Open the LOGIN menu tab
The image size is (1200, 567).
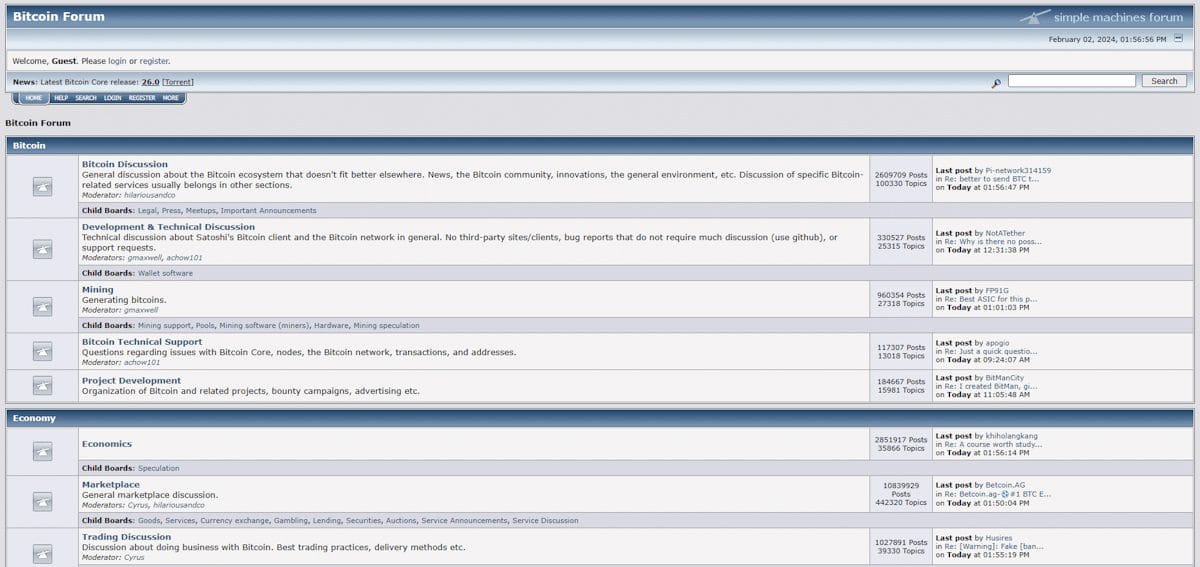[x=112, y=98]
